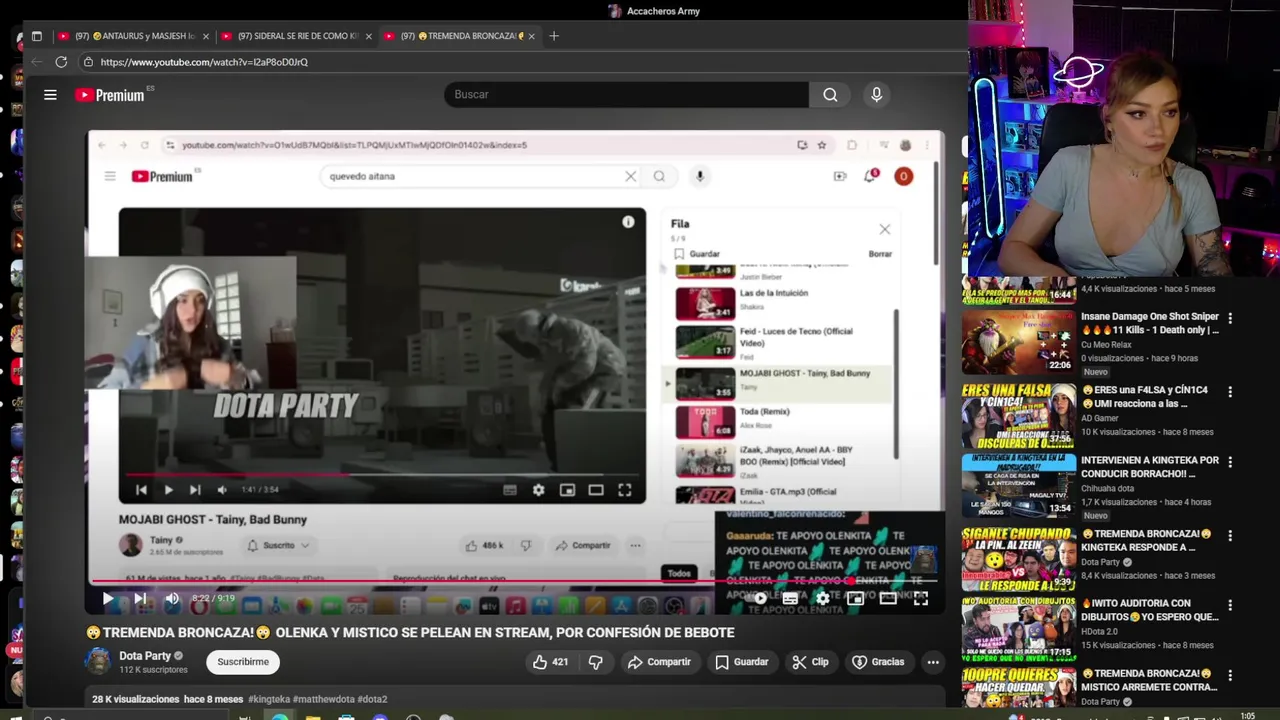Switch to miniplayer mode

pos(855,599)
